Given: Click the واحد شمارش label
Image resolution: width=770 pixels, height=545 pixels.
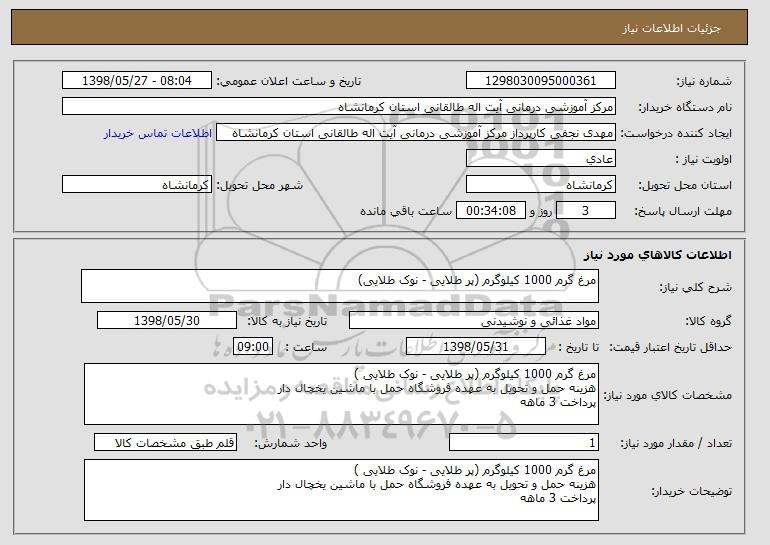Looking at the screenshot, I should pos(291,443).
